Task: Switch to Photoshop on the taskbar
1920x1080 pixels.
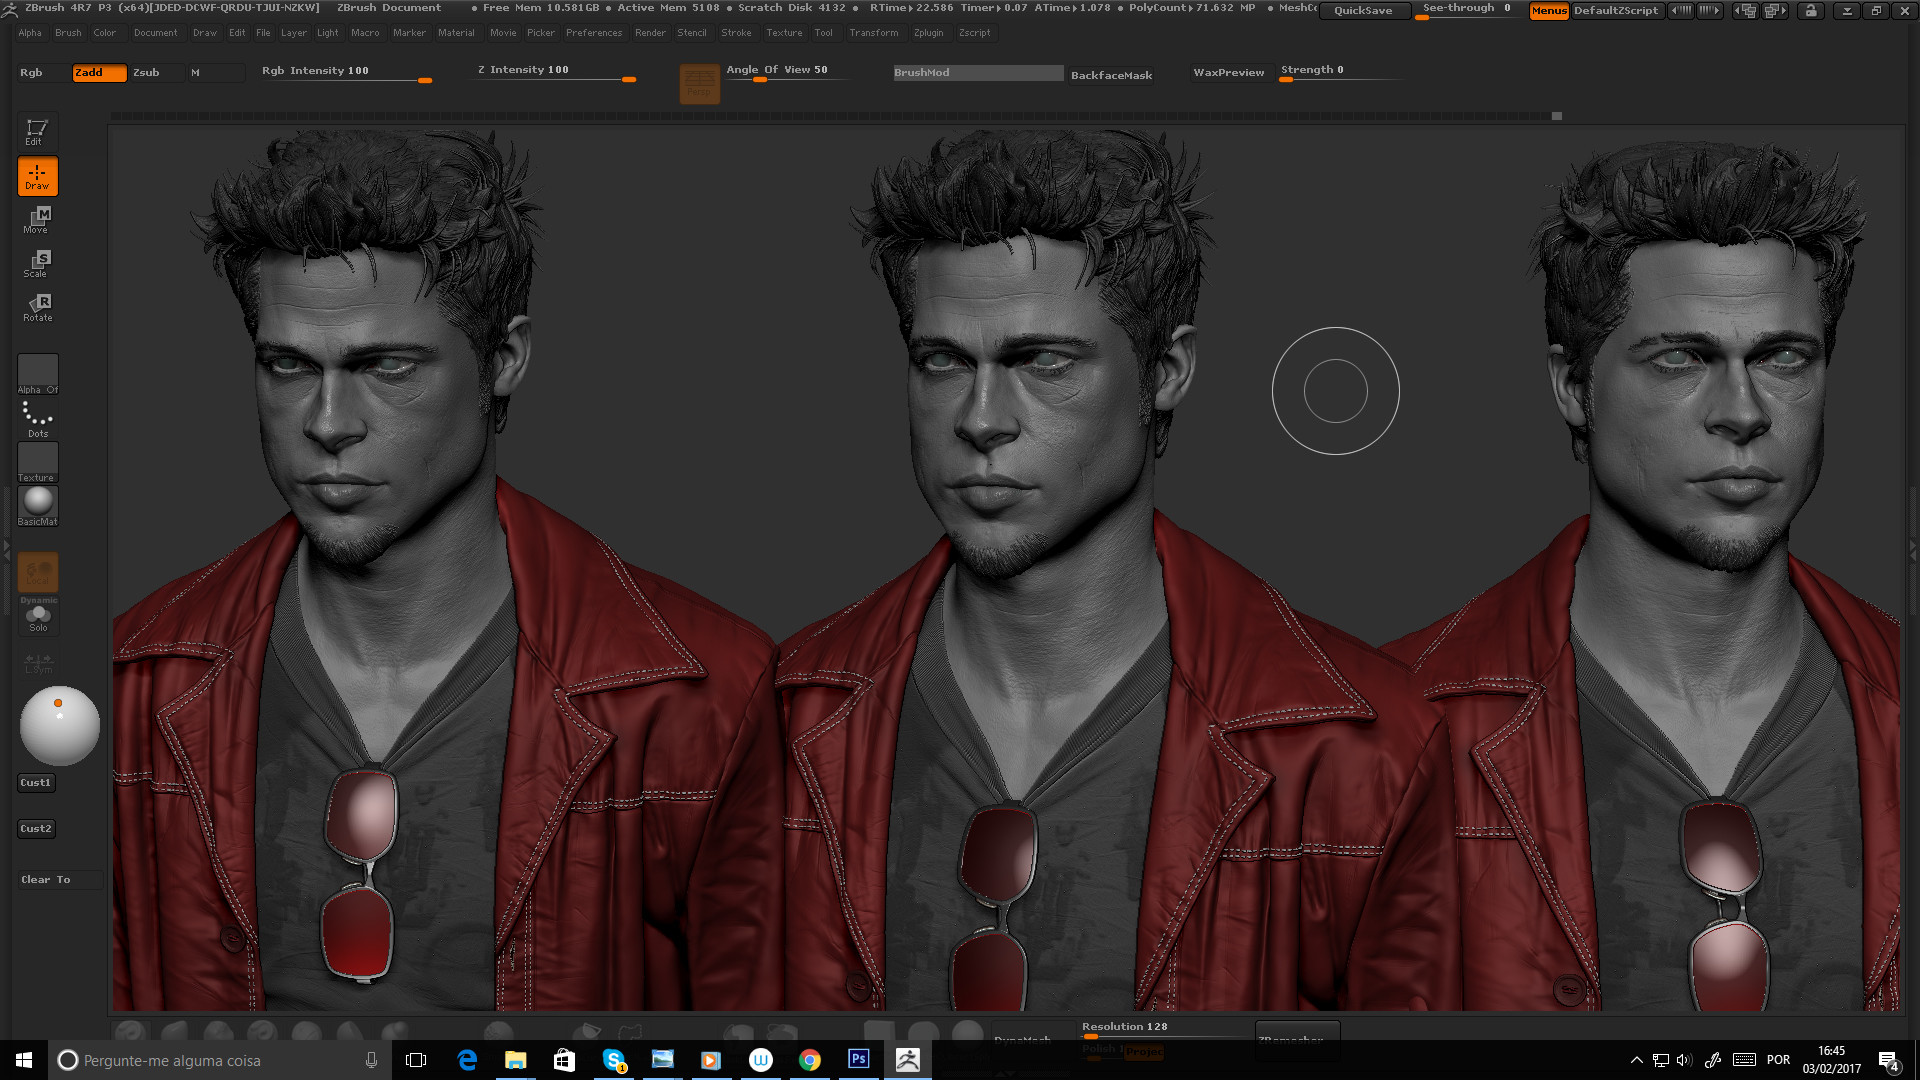Action: 859,1060
